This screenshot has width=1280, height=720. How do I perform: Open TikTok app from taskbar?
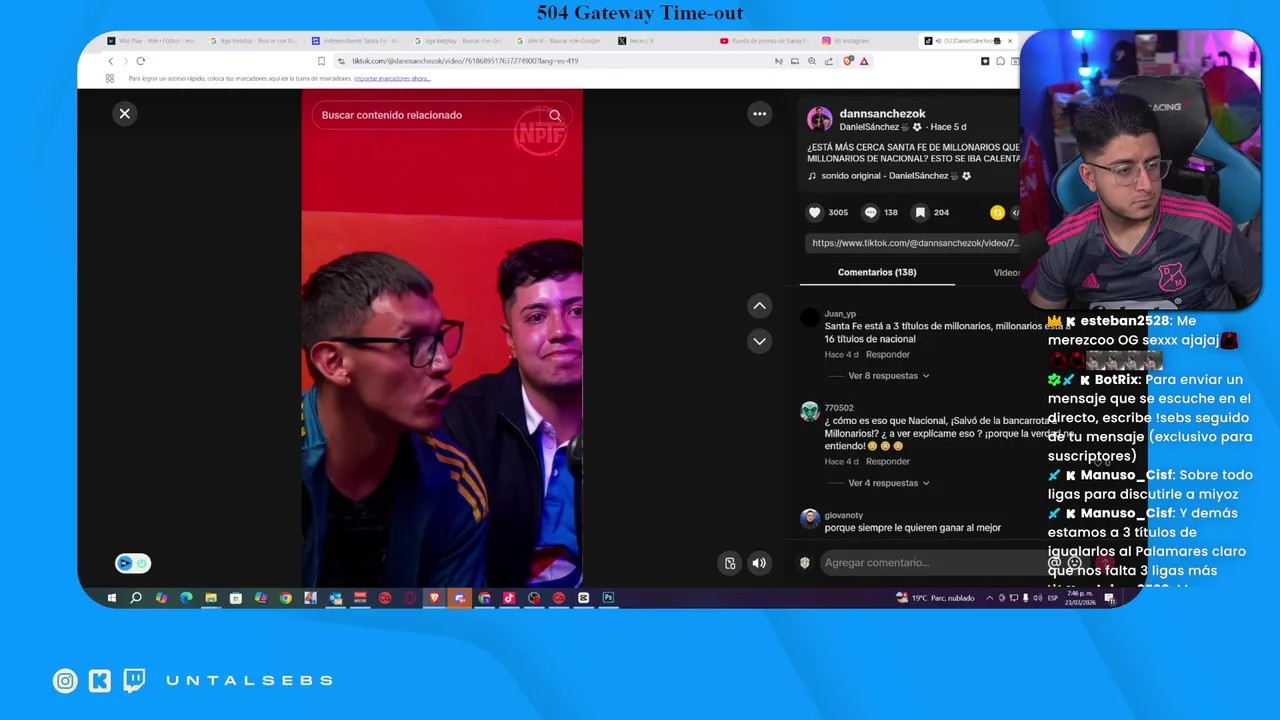(x=509, y=598)
